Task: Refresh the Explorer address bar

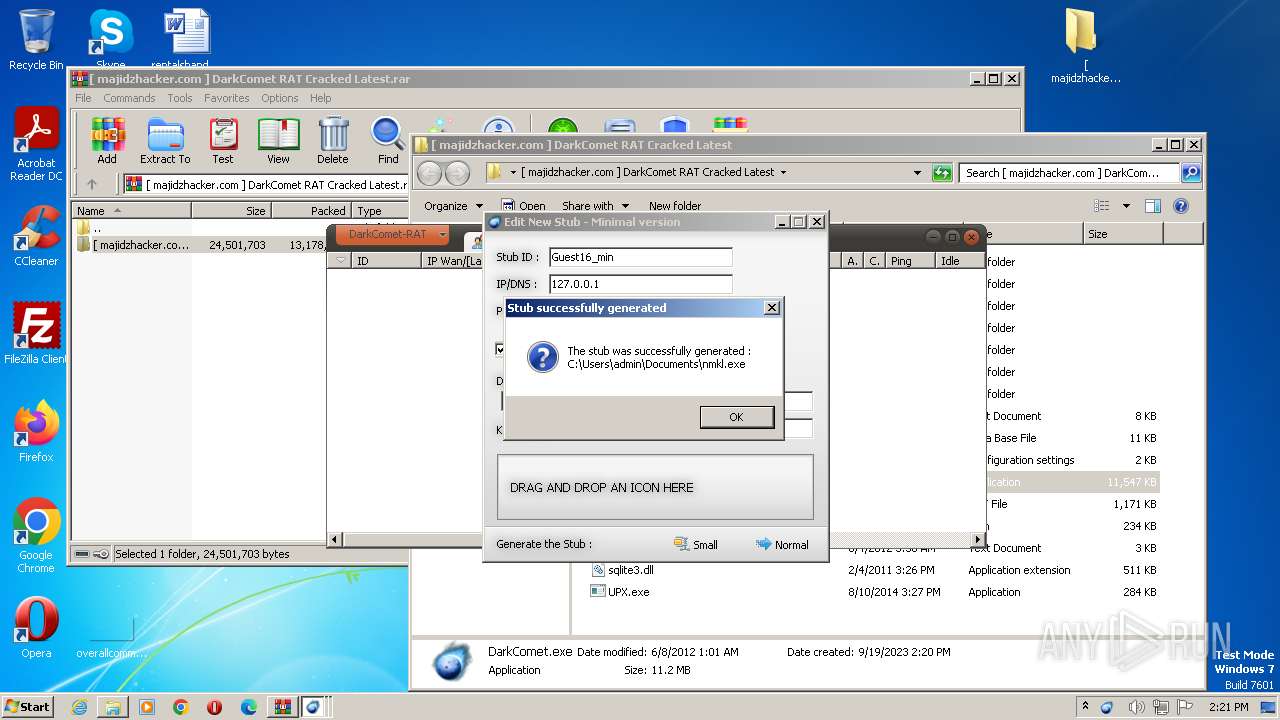Action: point(941,173)
